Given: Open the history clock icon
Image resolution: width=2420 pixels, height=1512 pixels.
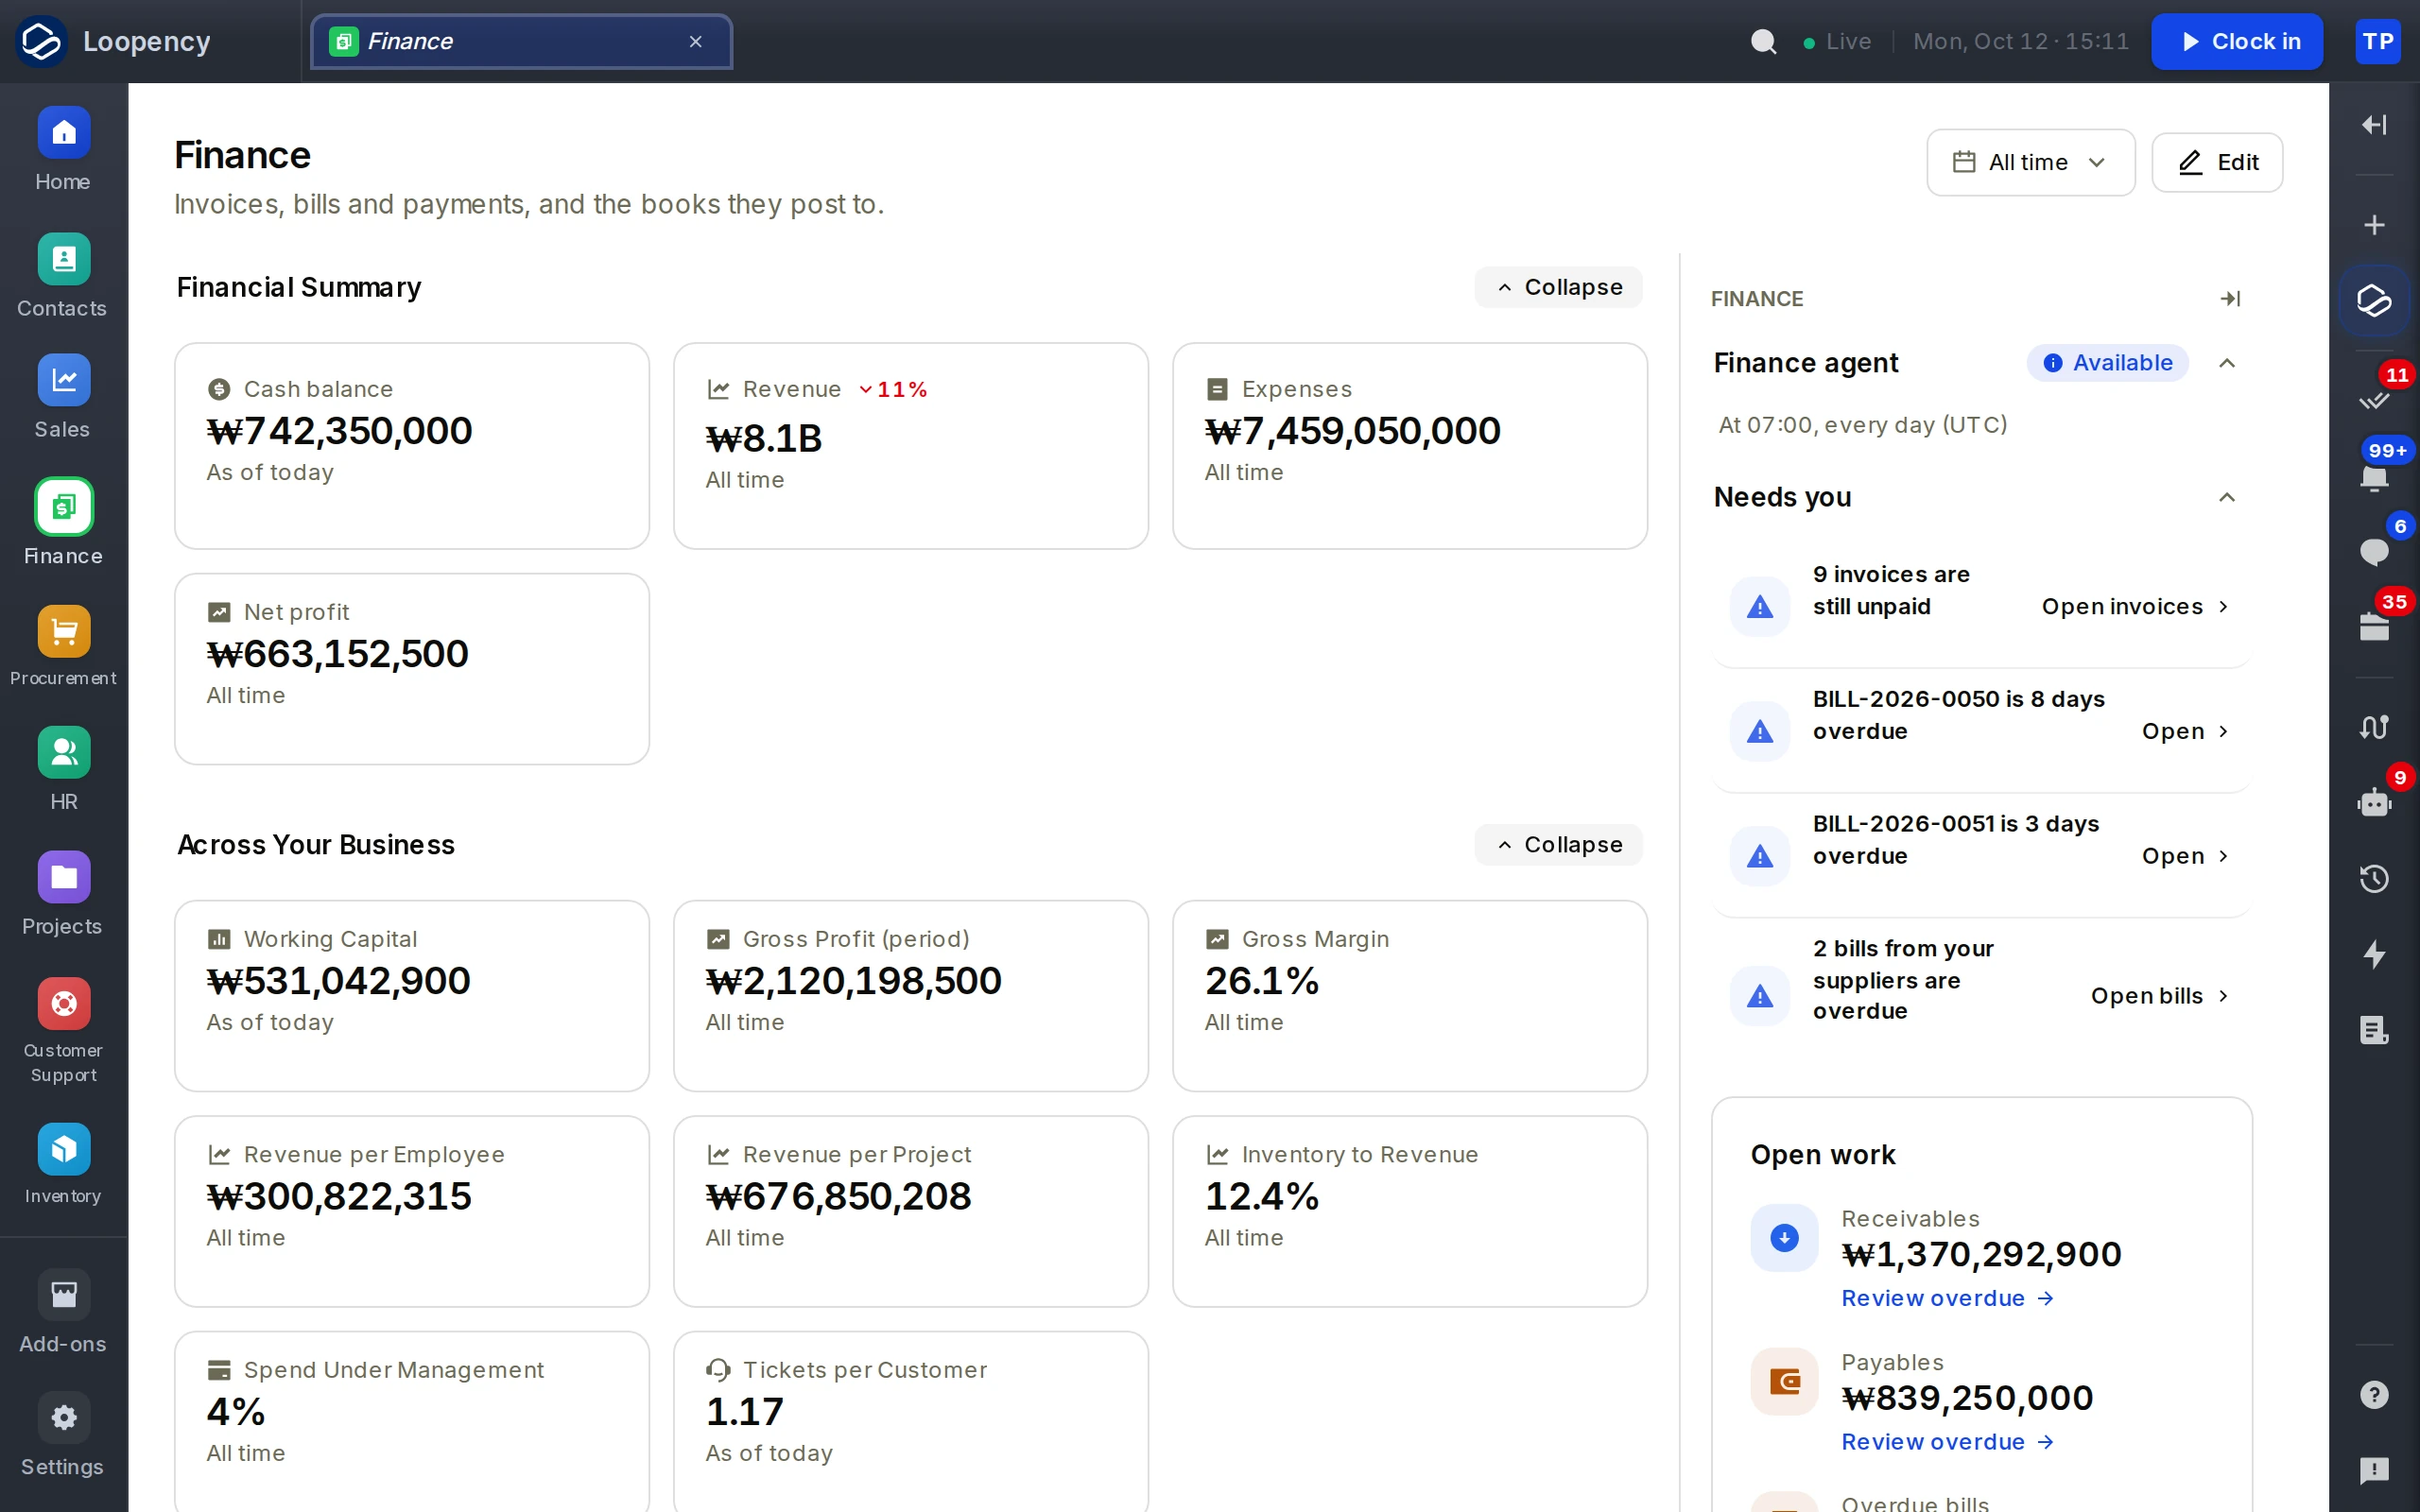Looking at the screenshot, I should (2374, 879).
